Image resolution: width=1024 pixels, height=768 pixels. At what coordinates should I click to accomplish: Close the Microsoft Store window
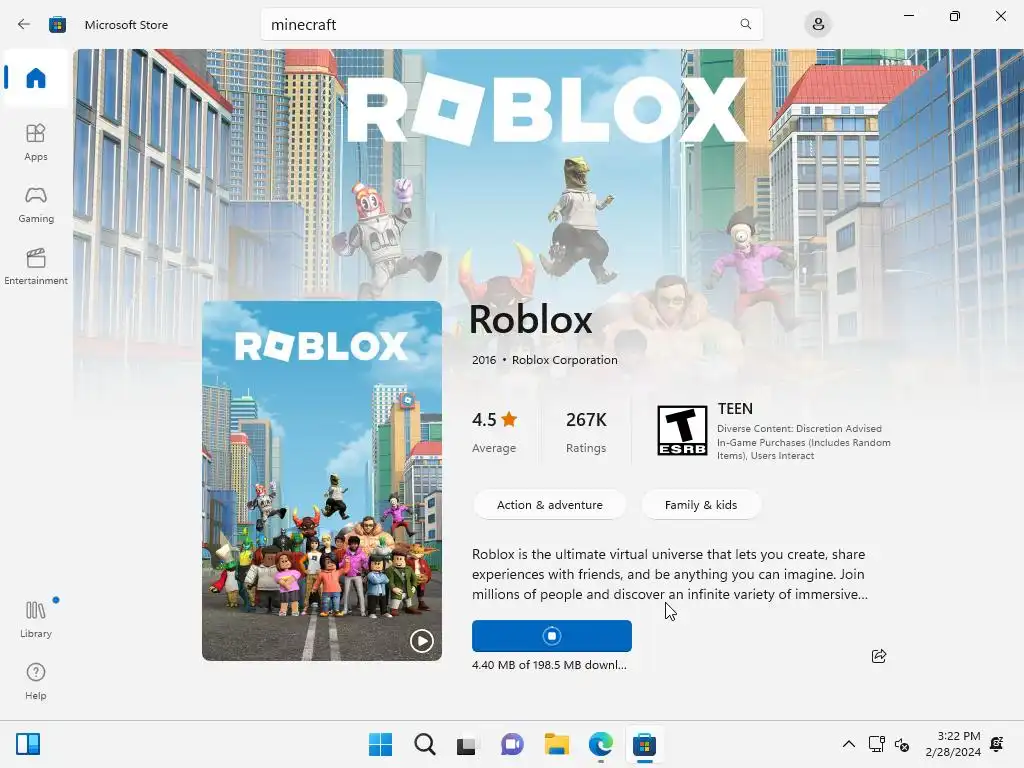coord(1000,16)
